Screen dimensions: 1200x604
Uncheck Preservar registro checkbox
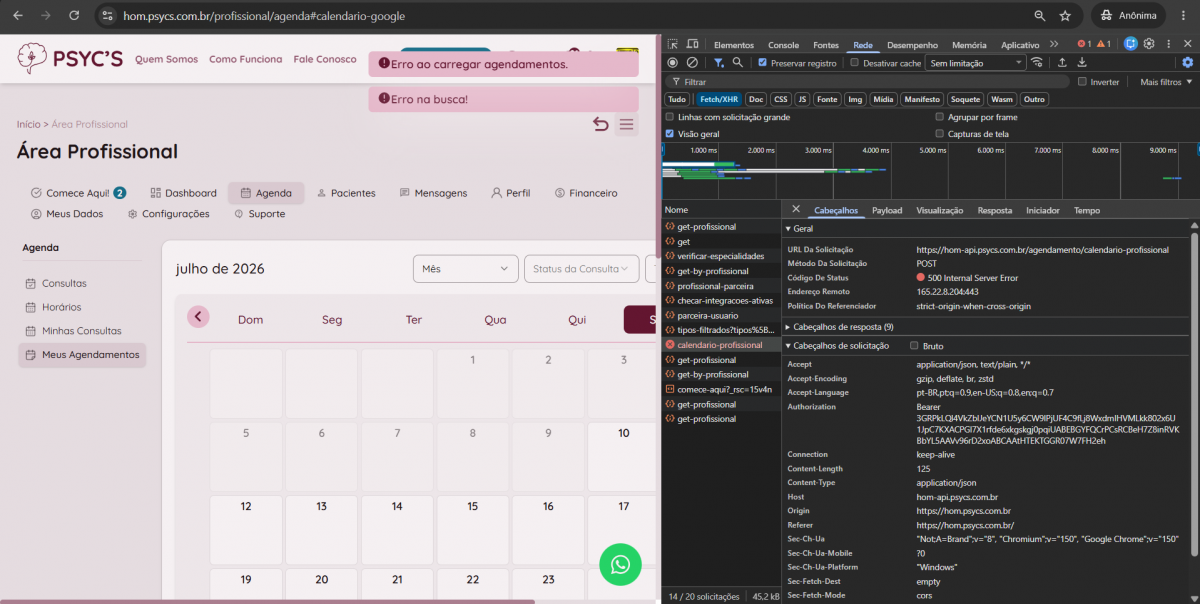[763, 63]
